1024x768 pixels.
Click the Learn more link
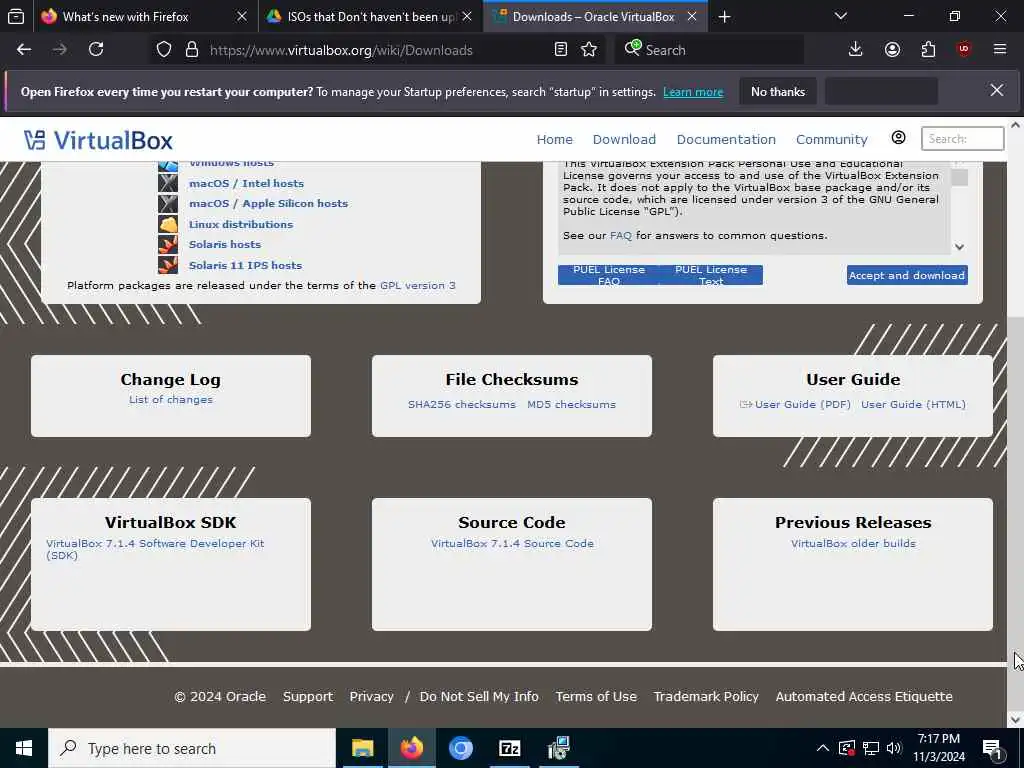click(693, 92)
